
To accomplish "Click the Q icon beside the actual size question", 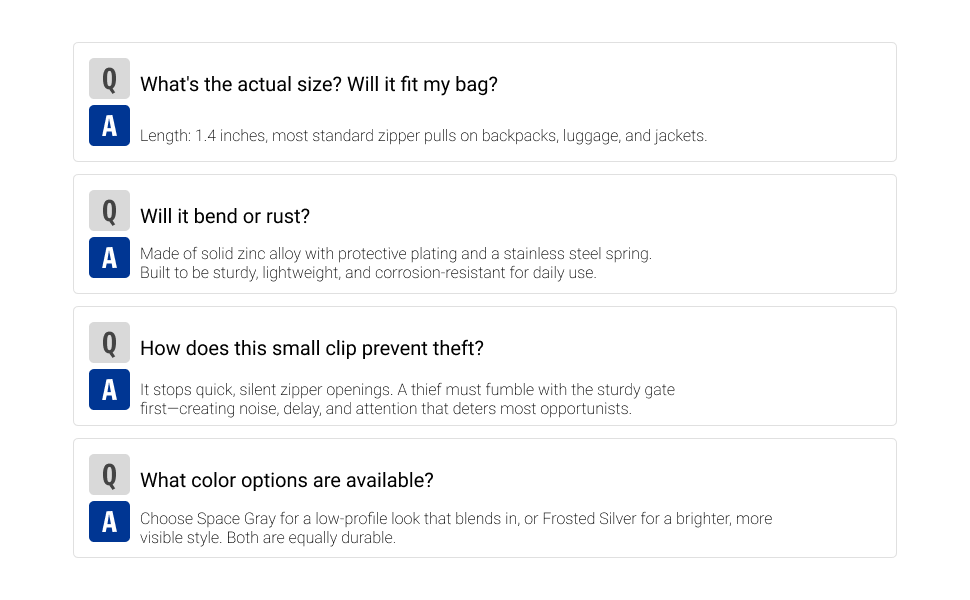I will [109, 79].
